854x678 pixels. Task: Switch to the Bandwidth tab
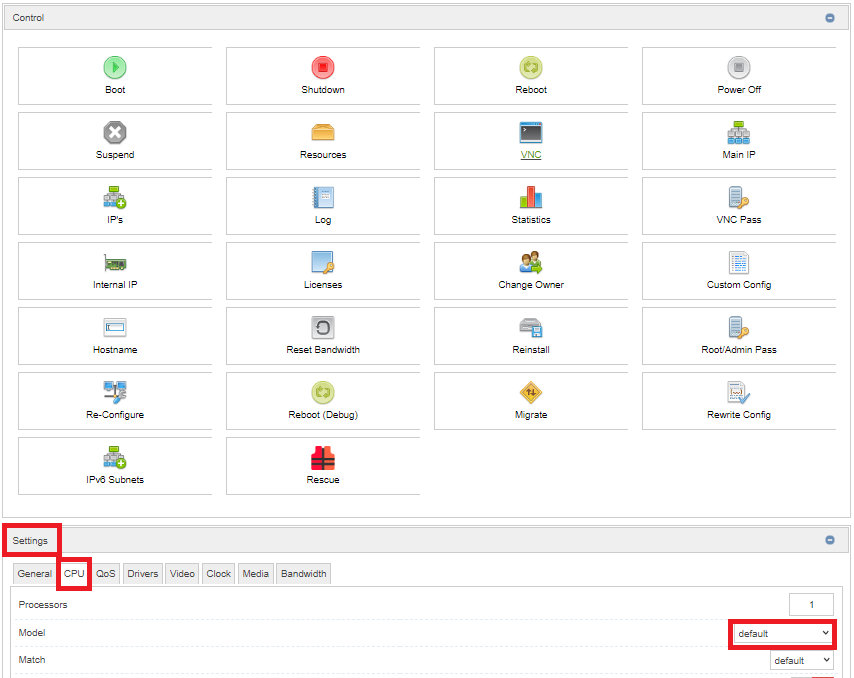[303, 574]
